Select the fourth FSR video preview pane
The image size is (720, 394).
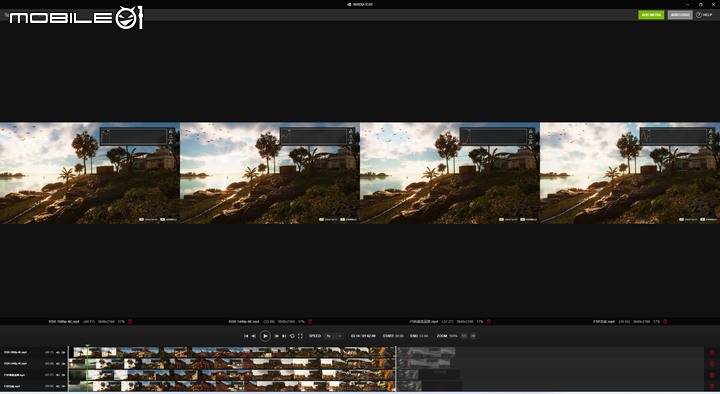[630, 173]
